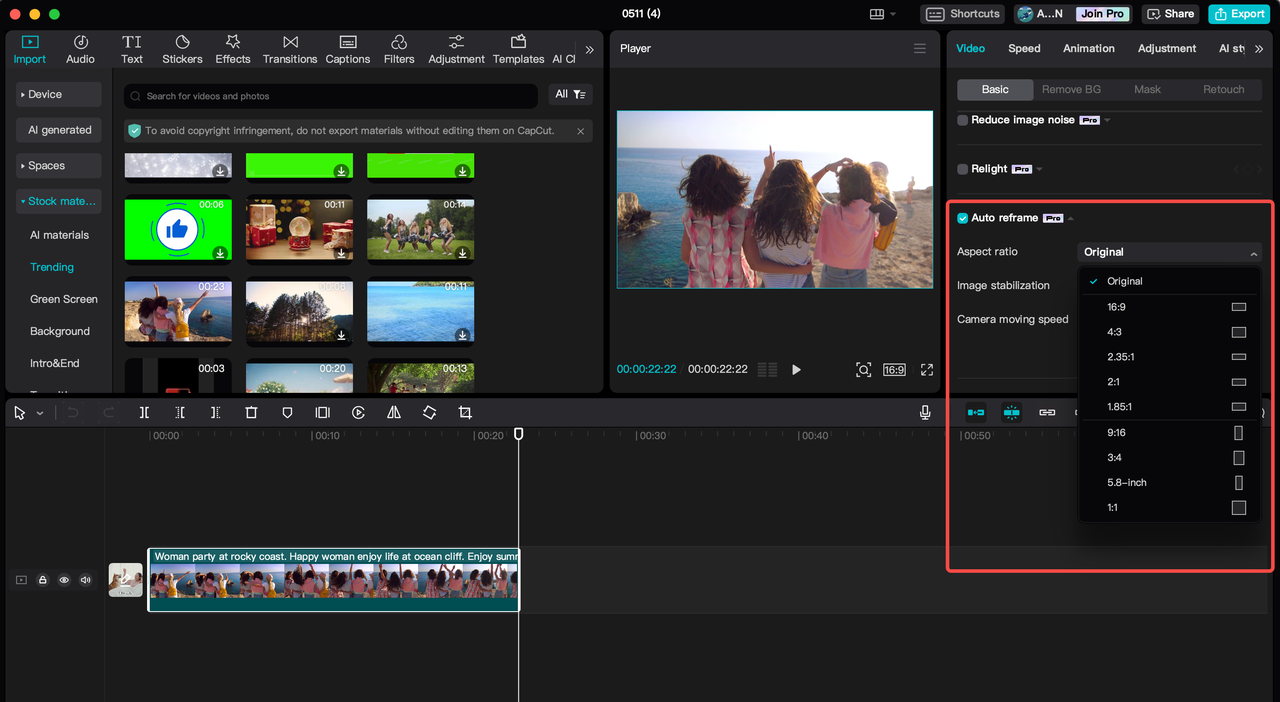Expand the Spaces section
Viewport: 1280px width, 702px height.
pos(58,166)
